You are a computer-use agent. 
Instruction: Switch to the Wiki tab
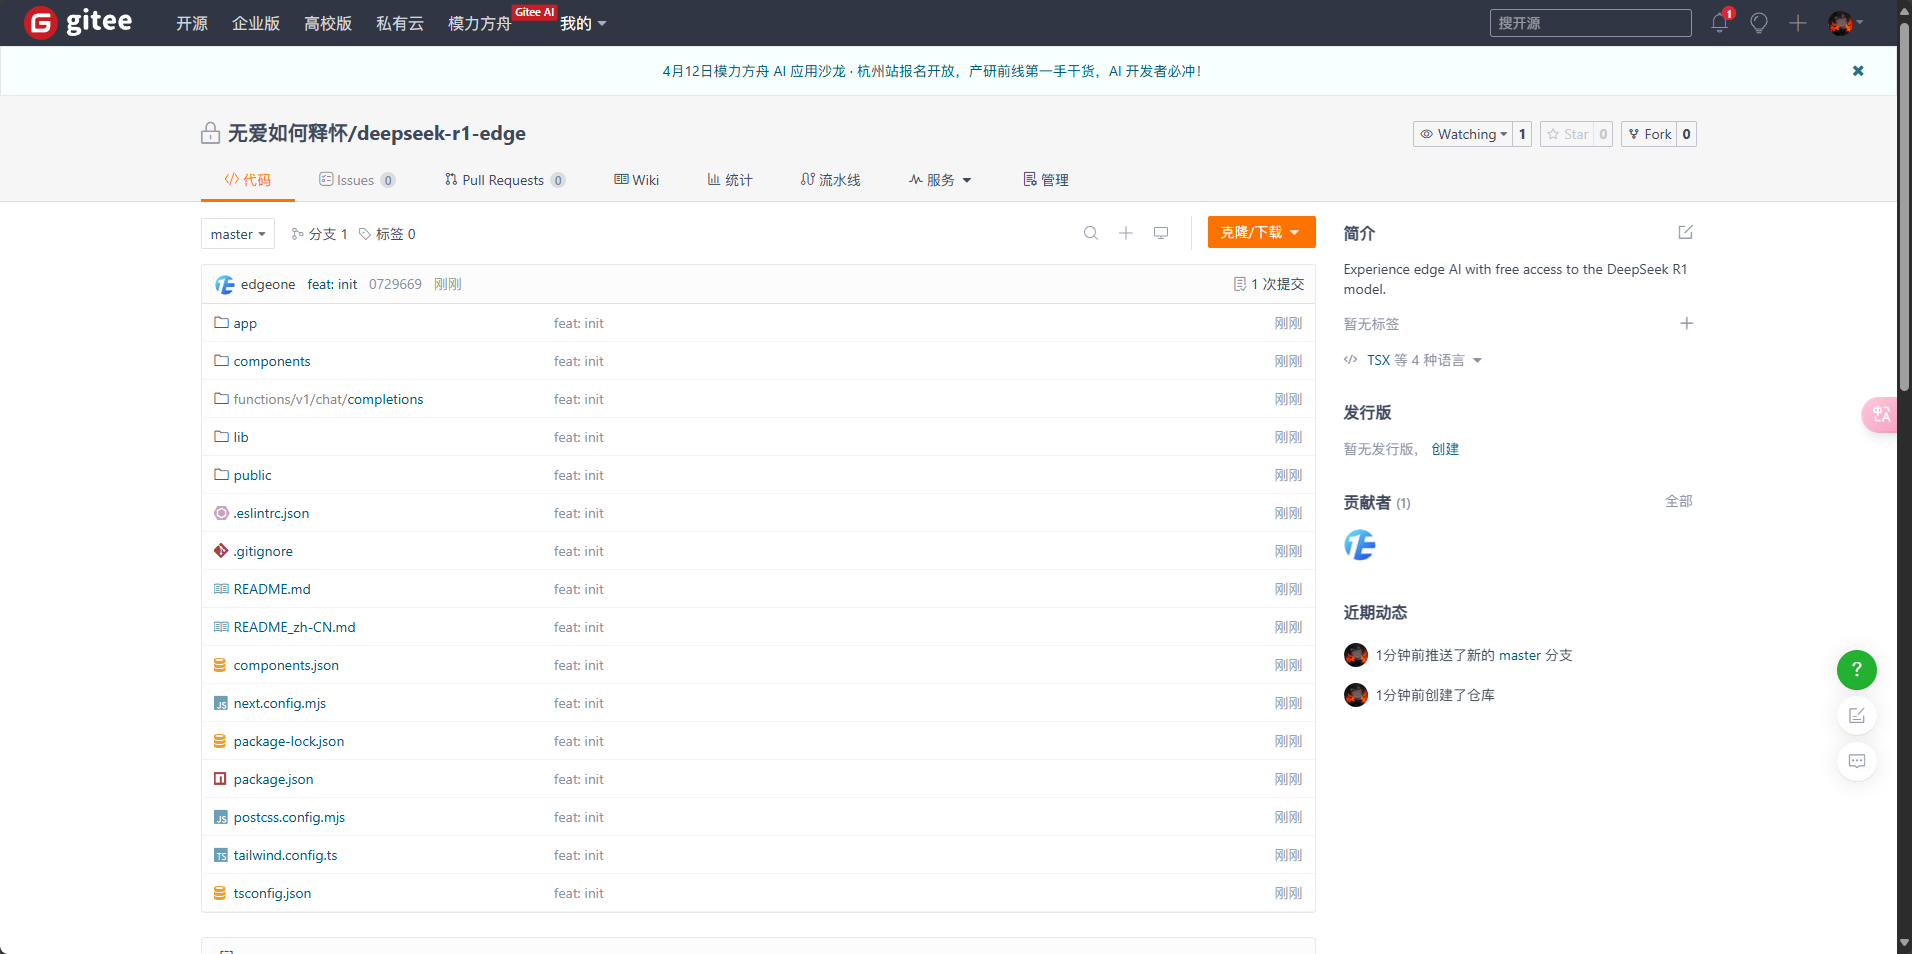(x=637, y=180)
